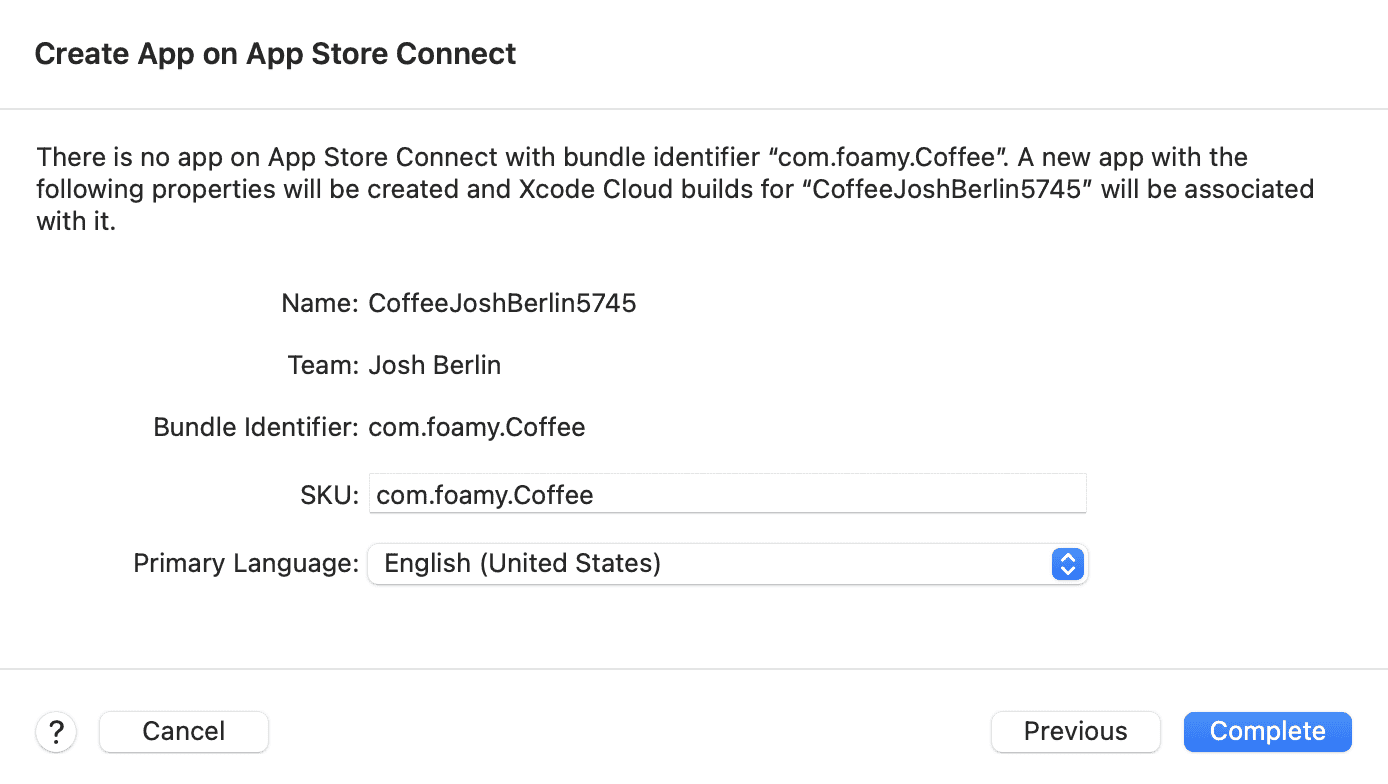Click the Complete button
Screen dimensions: 1388x784
(x=1267, y=731)
